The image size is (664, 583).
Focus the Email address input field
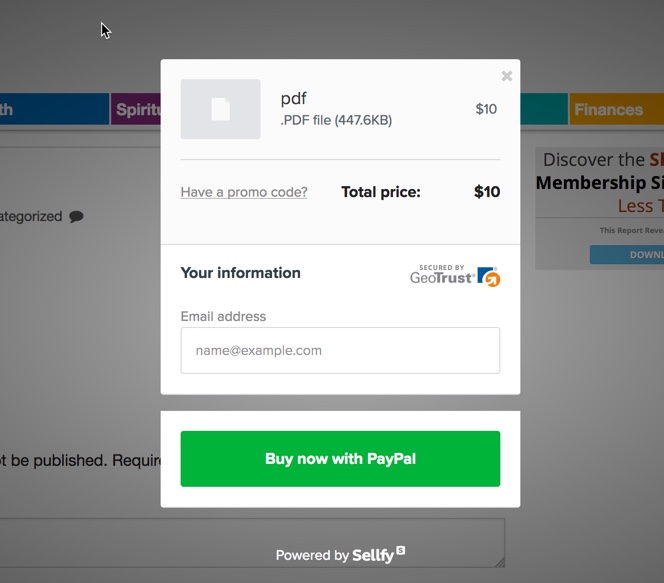point(340,351)
